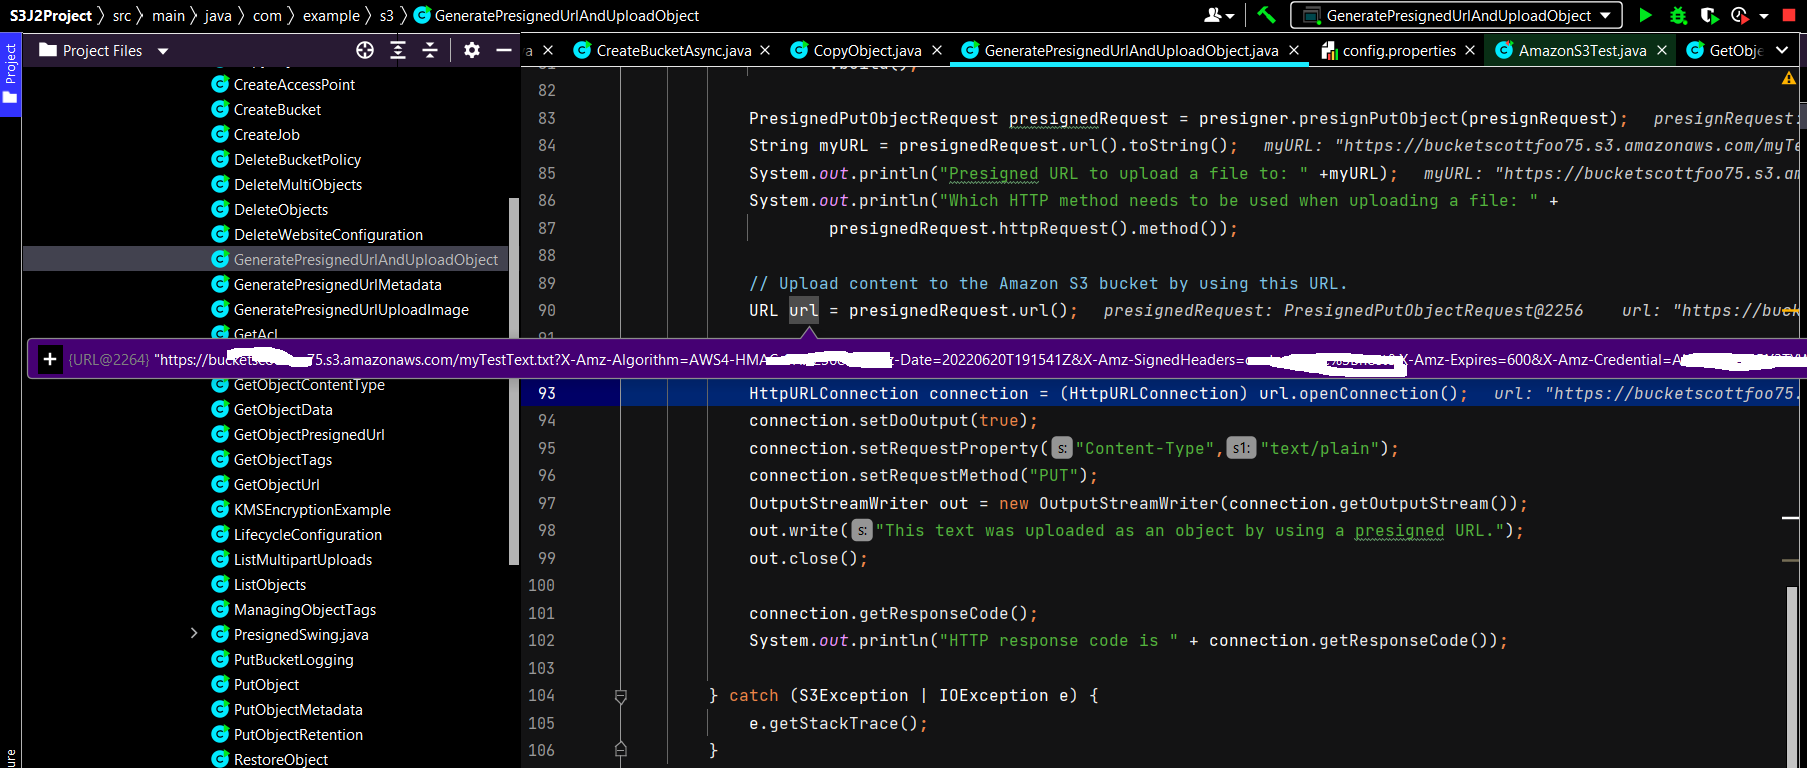Screen dimensions: 1807x768
Task: Select DeleteBucketPolicy class
Action: [297, 160]
